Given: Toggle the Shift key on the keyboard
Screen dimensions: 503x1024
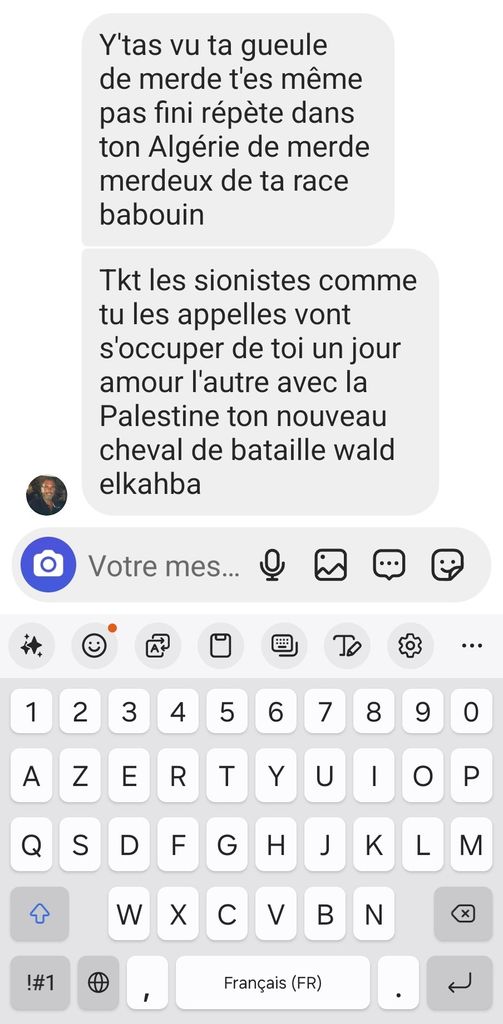Looking at the screenshot, I should pyautogui.click(x=40, y=914).
